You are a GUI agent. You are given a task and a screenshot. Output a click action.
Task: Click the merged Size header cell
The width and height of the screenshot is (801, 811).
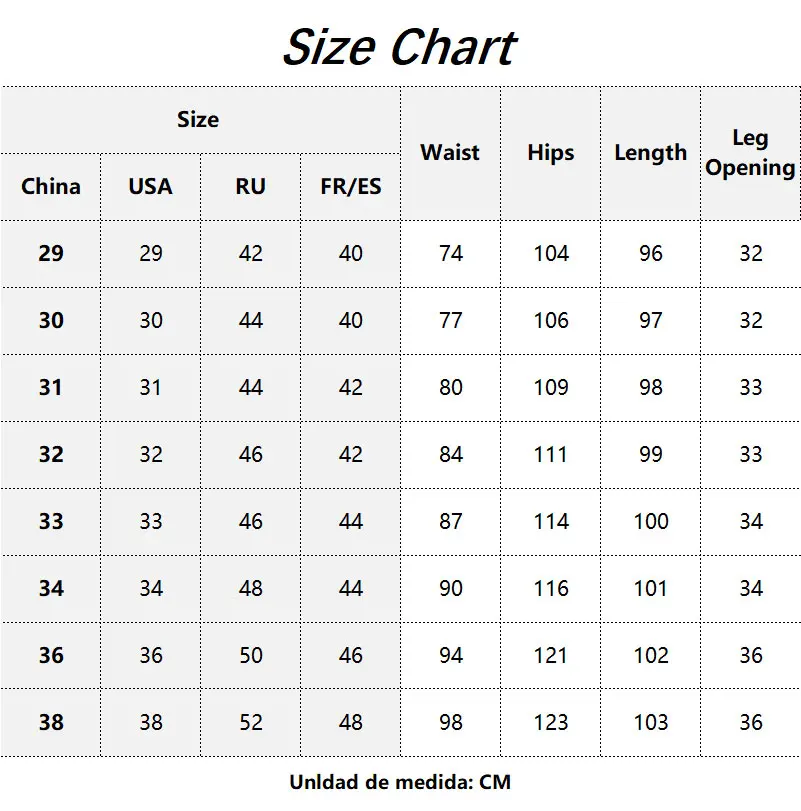pos(198,120)
